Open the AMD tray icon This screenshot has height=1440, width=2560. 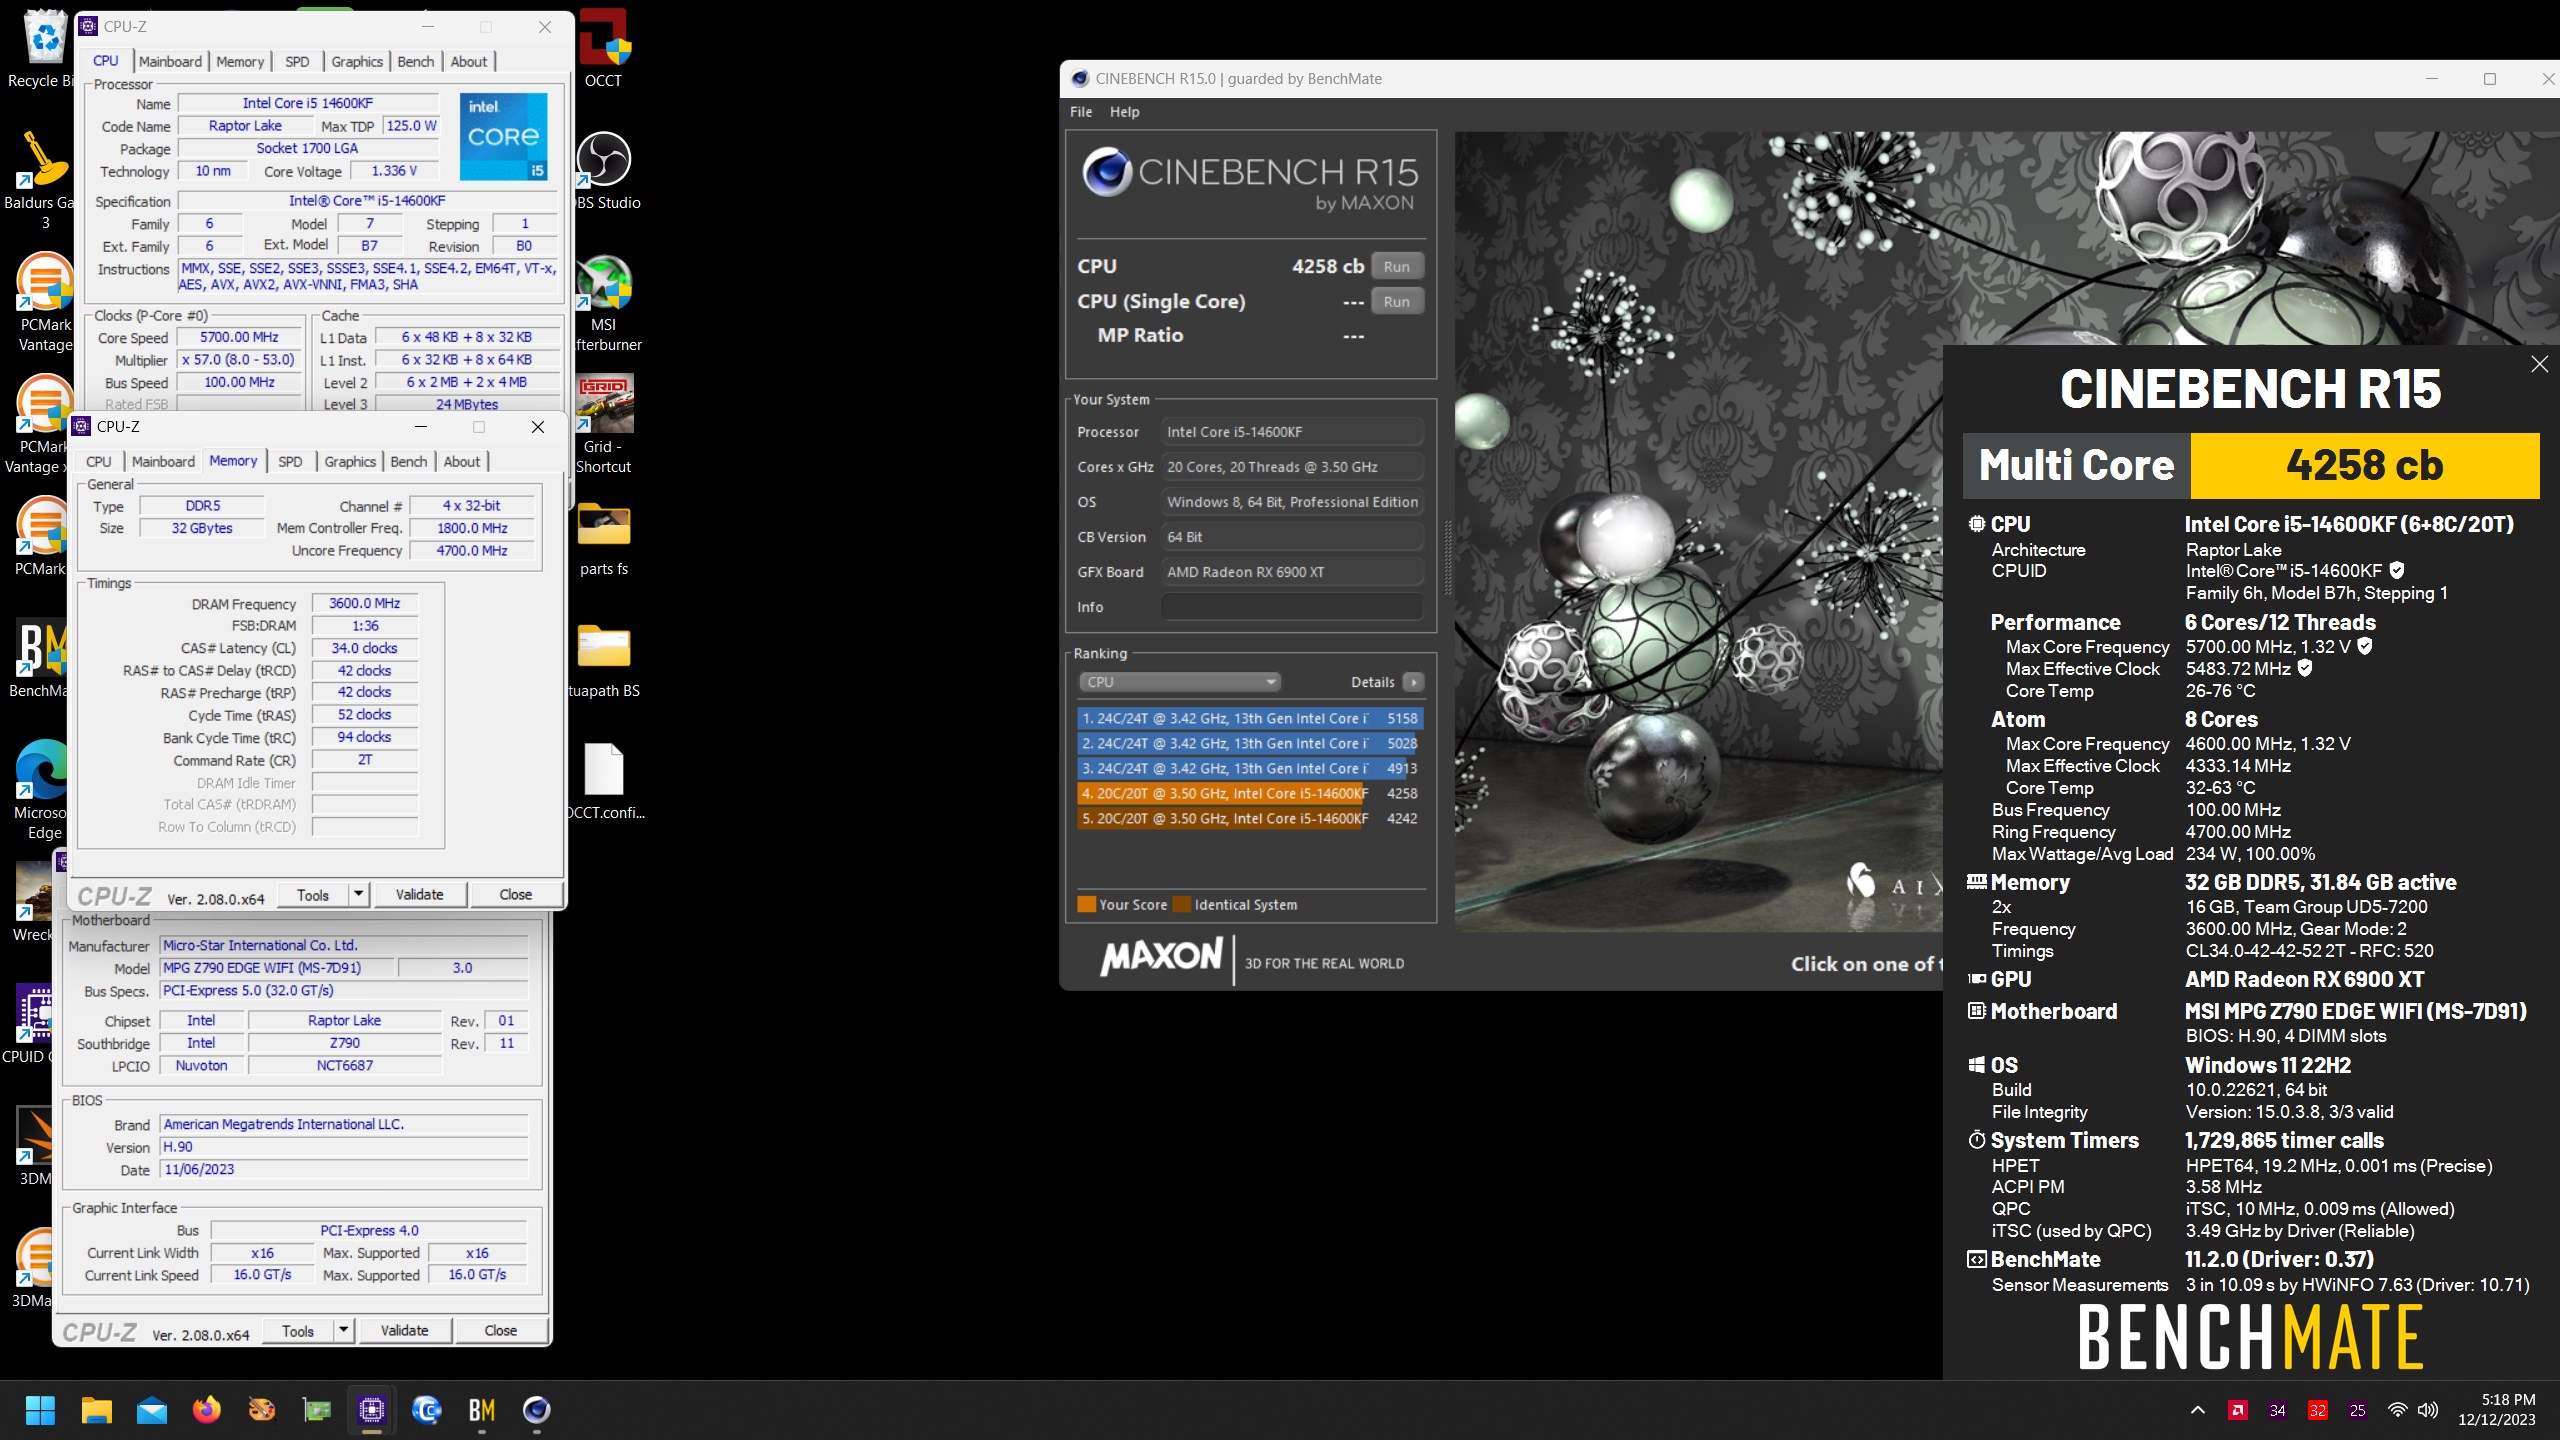[2238, 1410]
